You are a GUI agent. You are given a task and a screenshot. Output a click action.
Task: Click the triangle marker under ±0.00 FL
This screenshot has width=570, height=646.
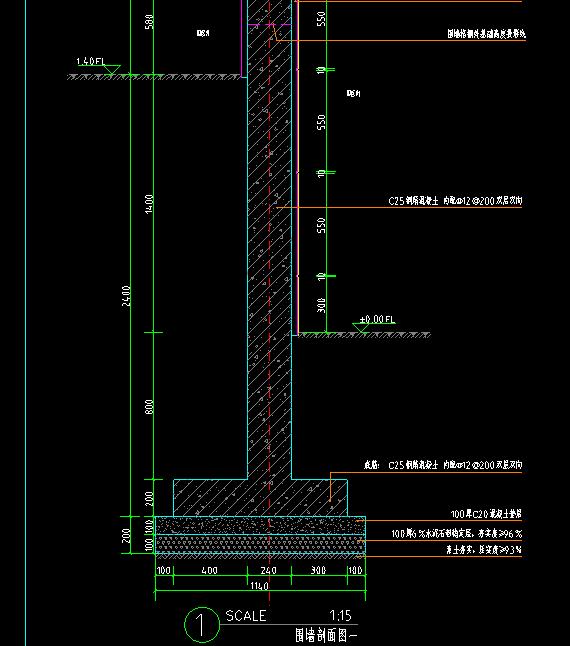point(361,328)
